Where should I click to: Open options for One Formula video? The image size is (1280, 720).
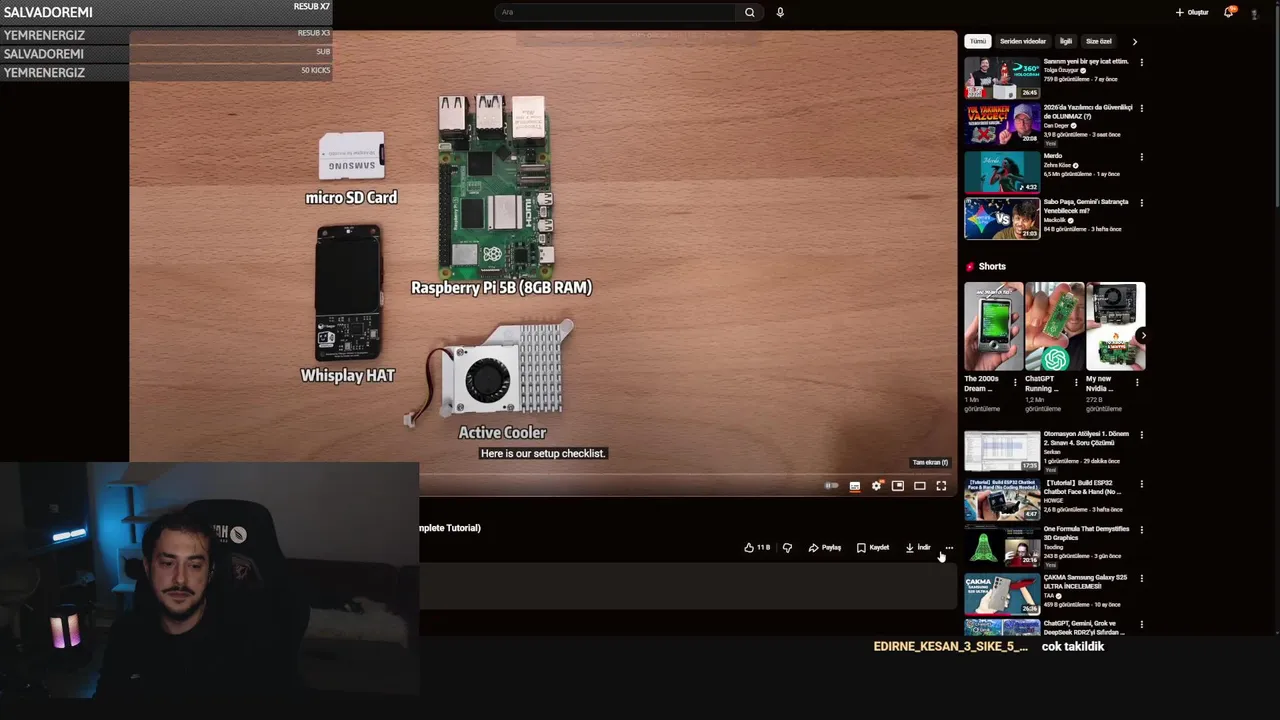(1141, 531)
